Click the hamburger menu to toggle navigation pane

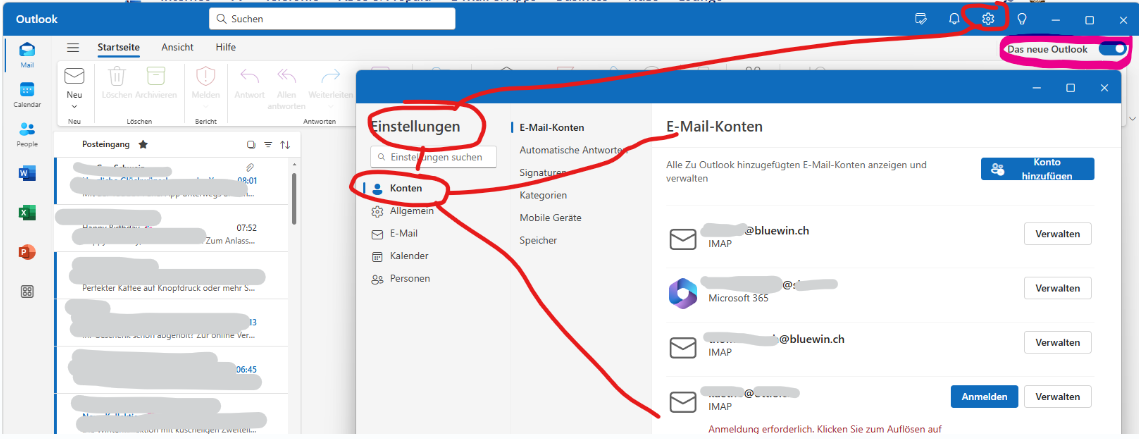[x=73, y=48]
